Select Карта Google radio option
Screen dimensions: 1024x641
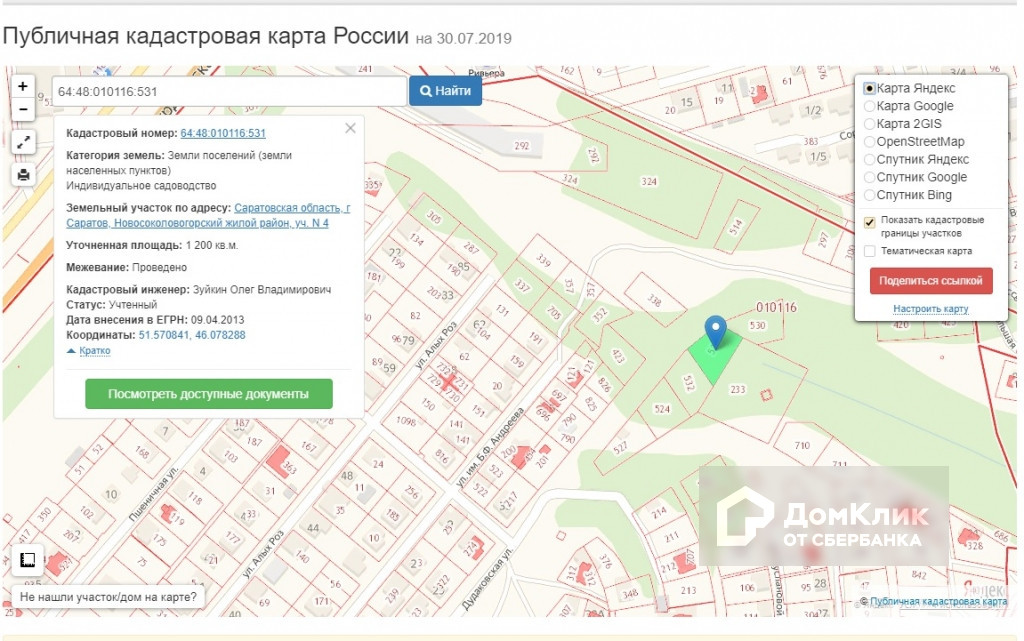click(869, 106)
